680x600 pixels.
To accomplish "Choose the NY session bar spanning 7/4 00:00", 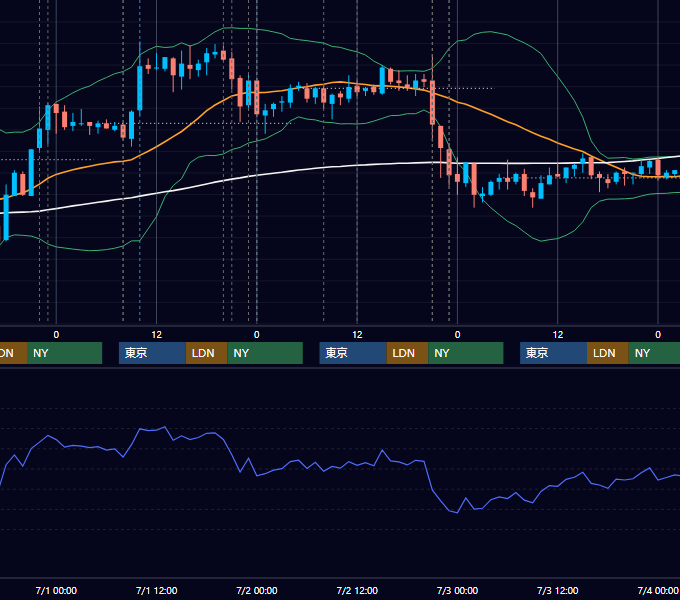I will [x=654, y=353].
